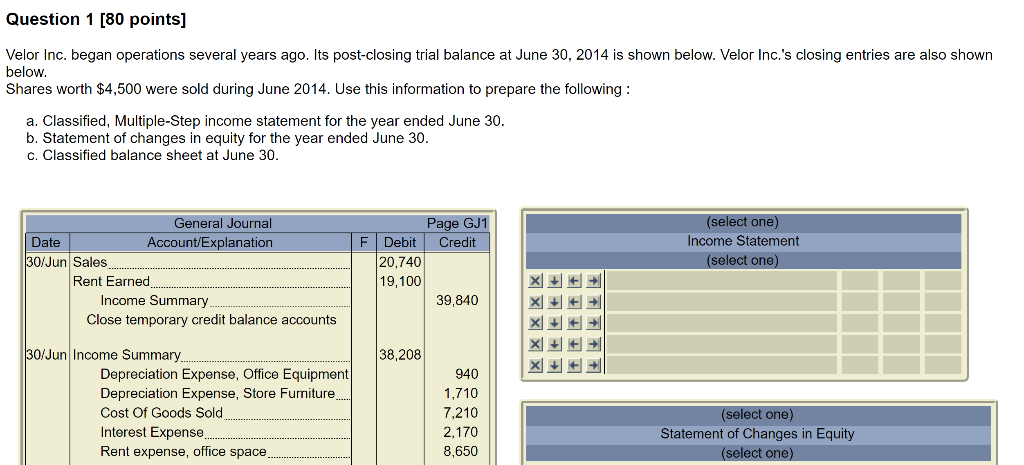This screenshot has height=465, width=1024.
Task: Click the Credit column header
Action: (x=457, y=242)
